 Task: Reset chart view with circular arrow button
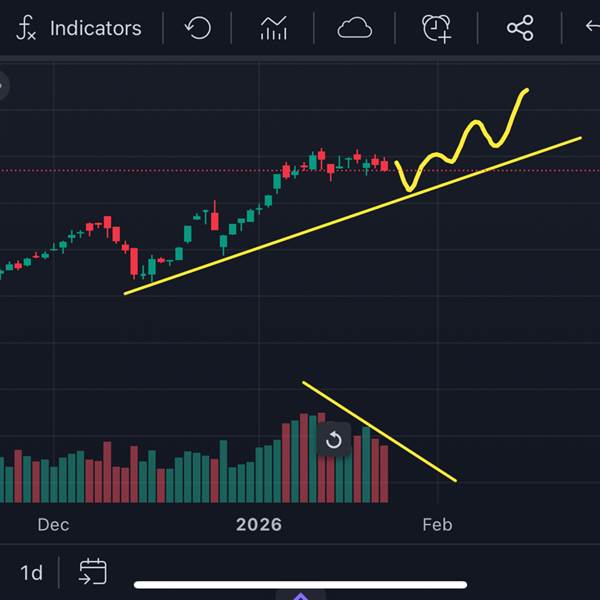coord(334,440)
